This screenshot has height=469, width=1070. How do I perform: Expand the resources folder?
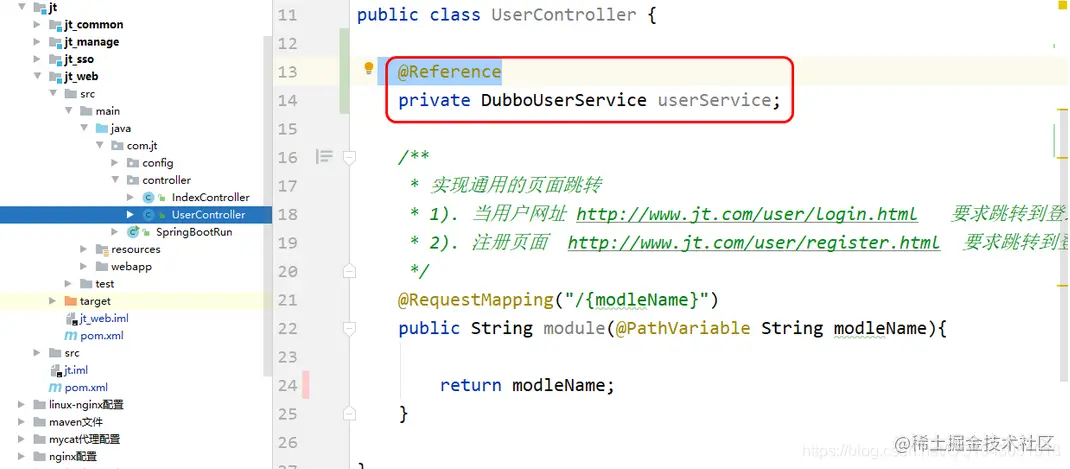(x=83, y=249)
